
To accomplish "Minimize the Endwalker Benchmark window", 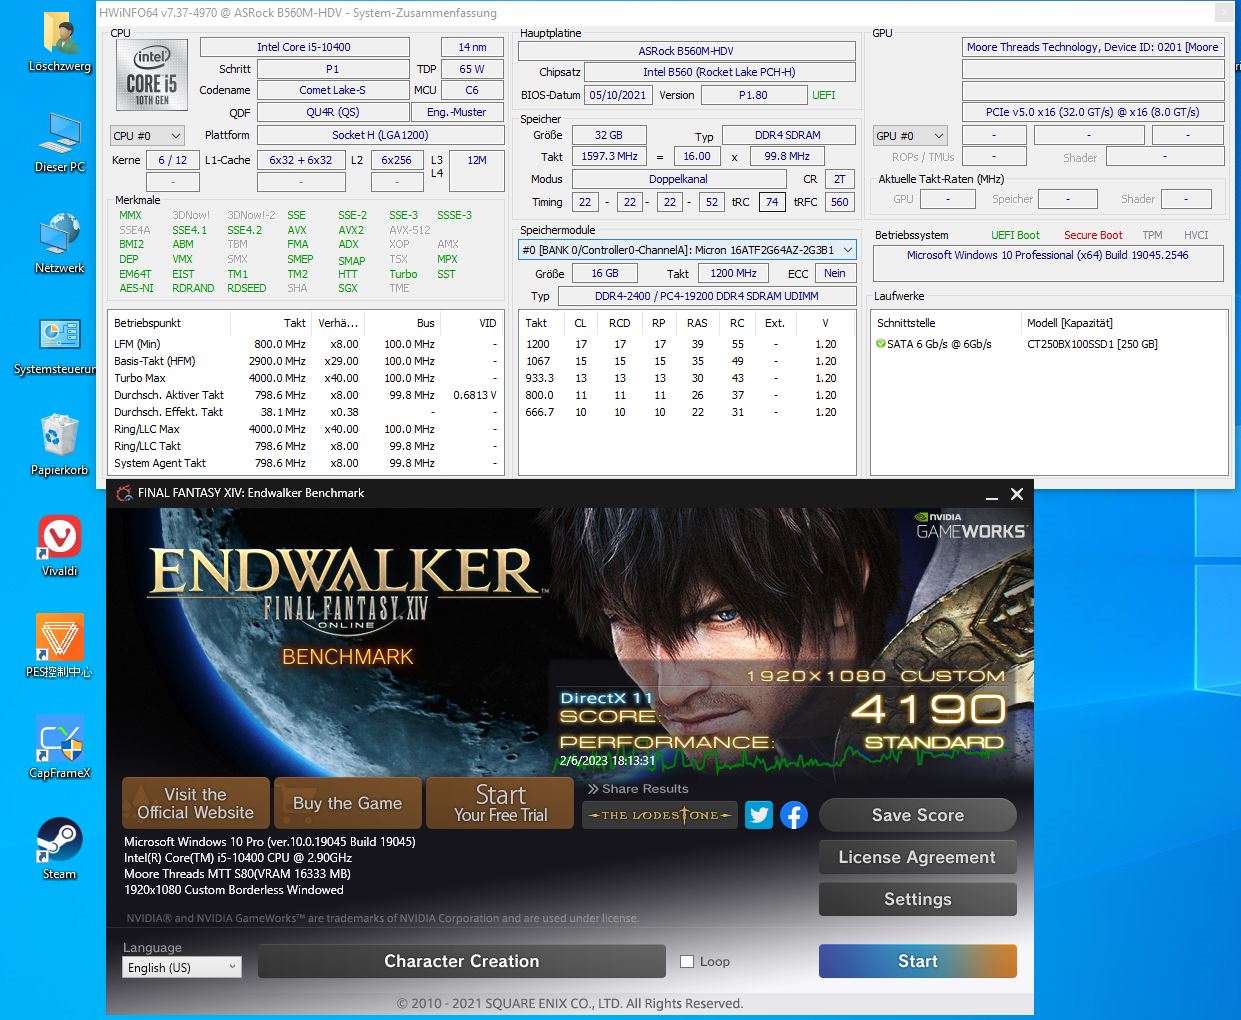I will tap(992, 494).
